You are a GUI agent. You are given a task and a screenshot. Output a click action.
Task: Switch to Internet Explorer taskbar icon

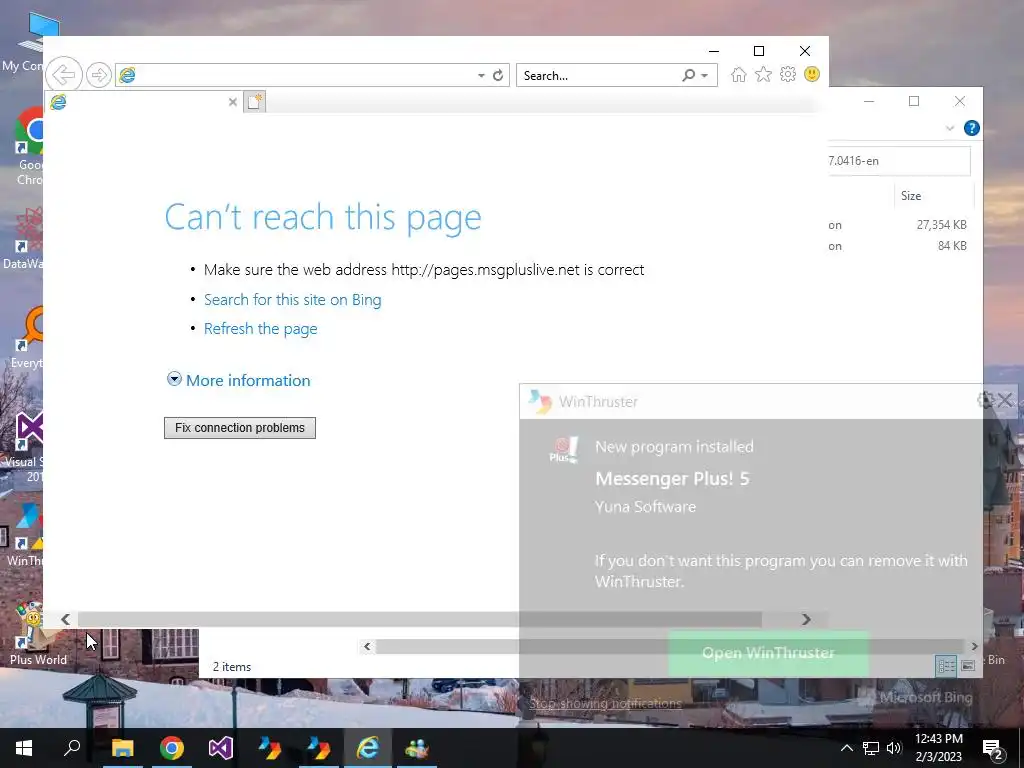click(368, 748)
